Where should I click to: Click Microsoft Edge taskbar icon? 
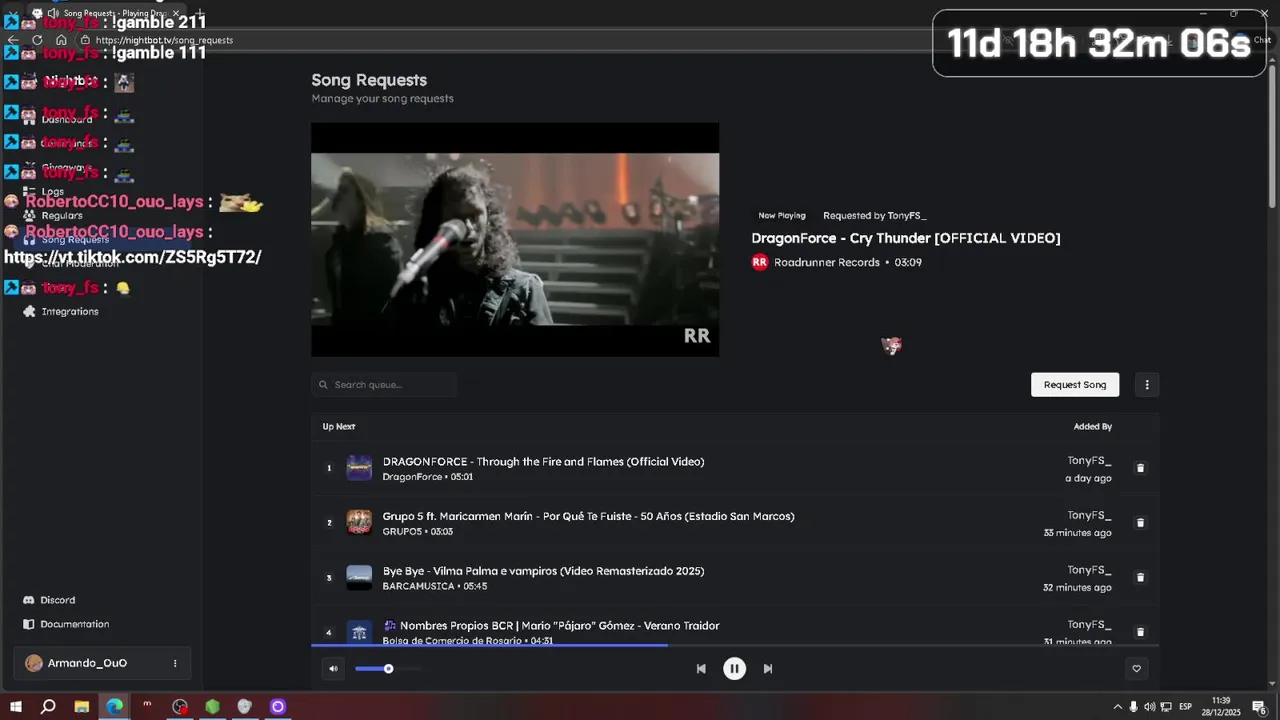115,706
